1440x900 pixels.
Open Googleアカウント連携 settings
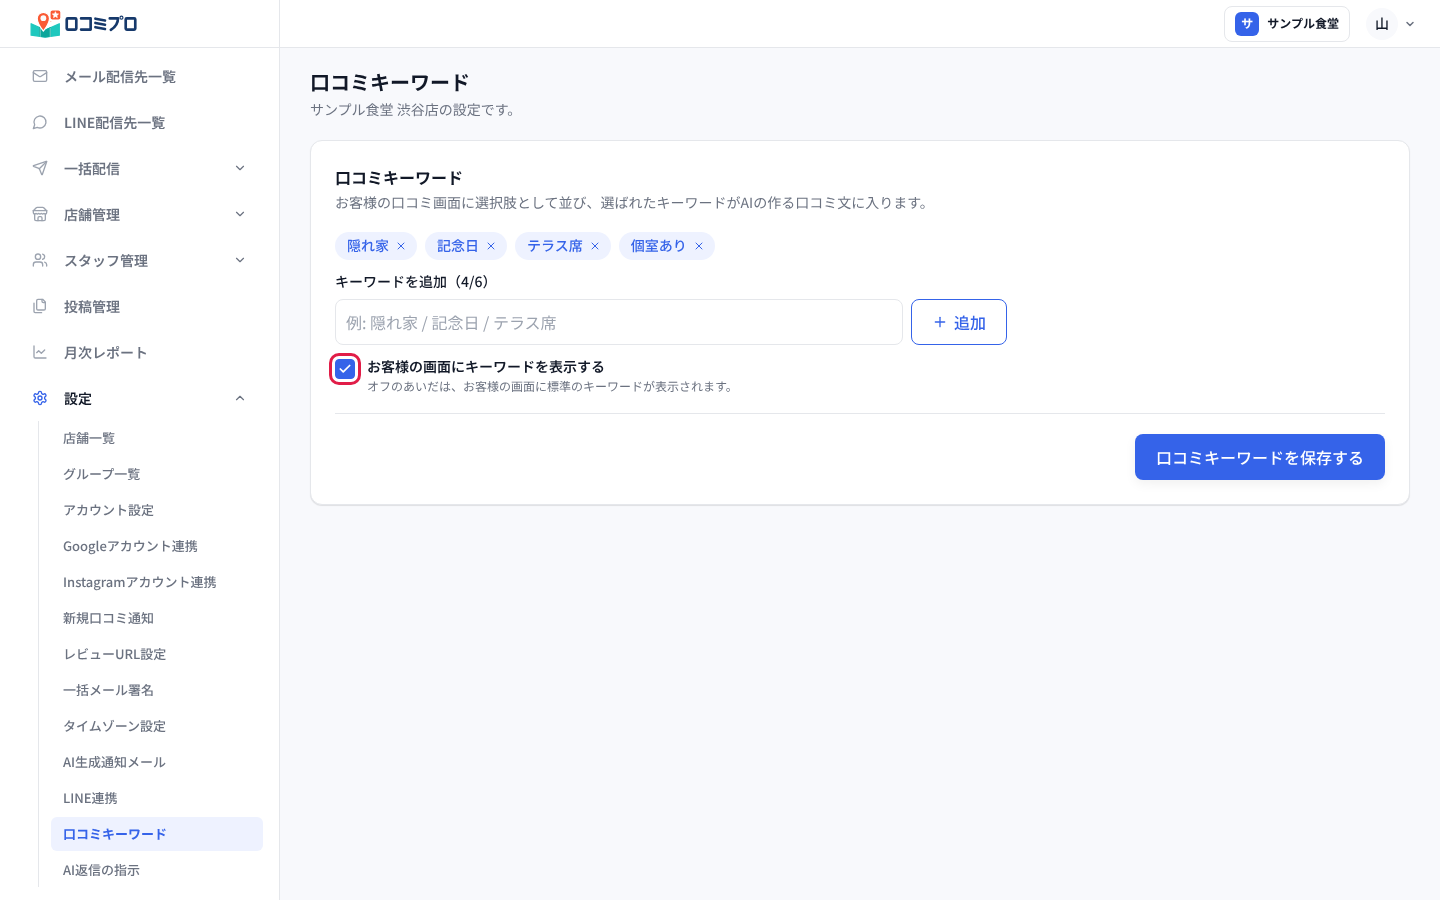click(x=157, y=546)
